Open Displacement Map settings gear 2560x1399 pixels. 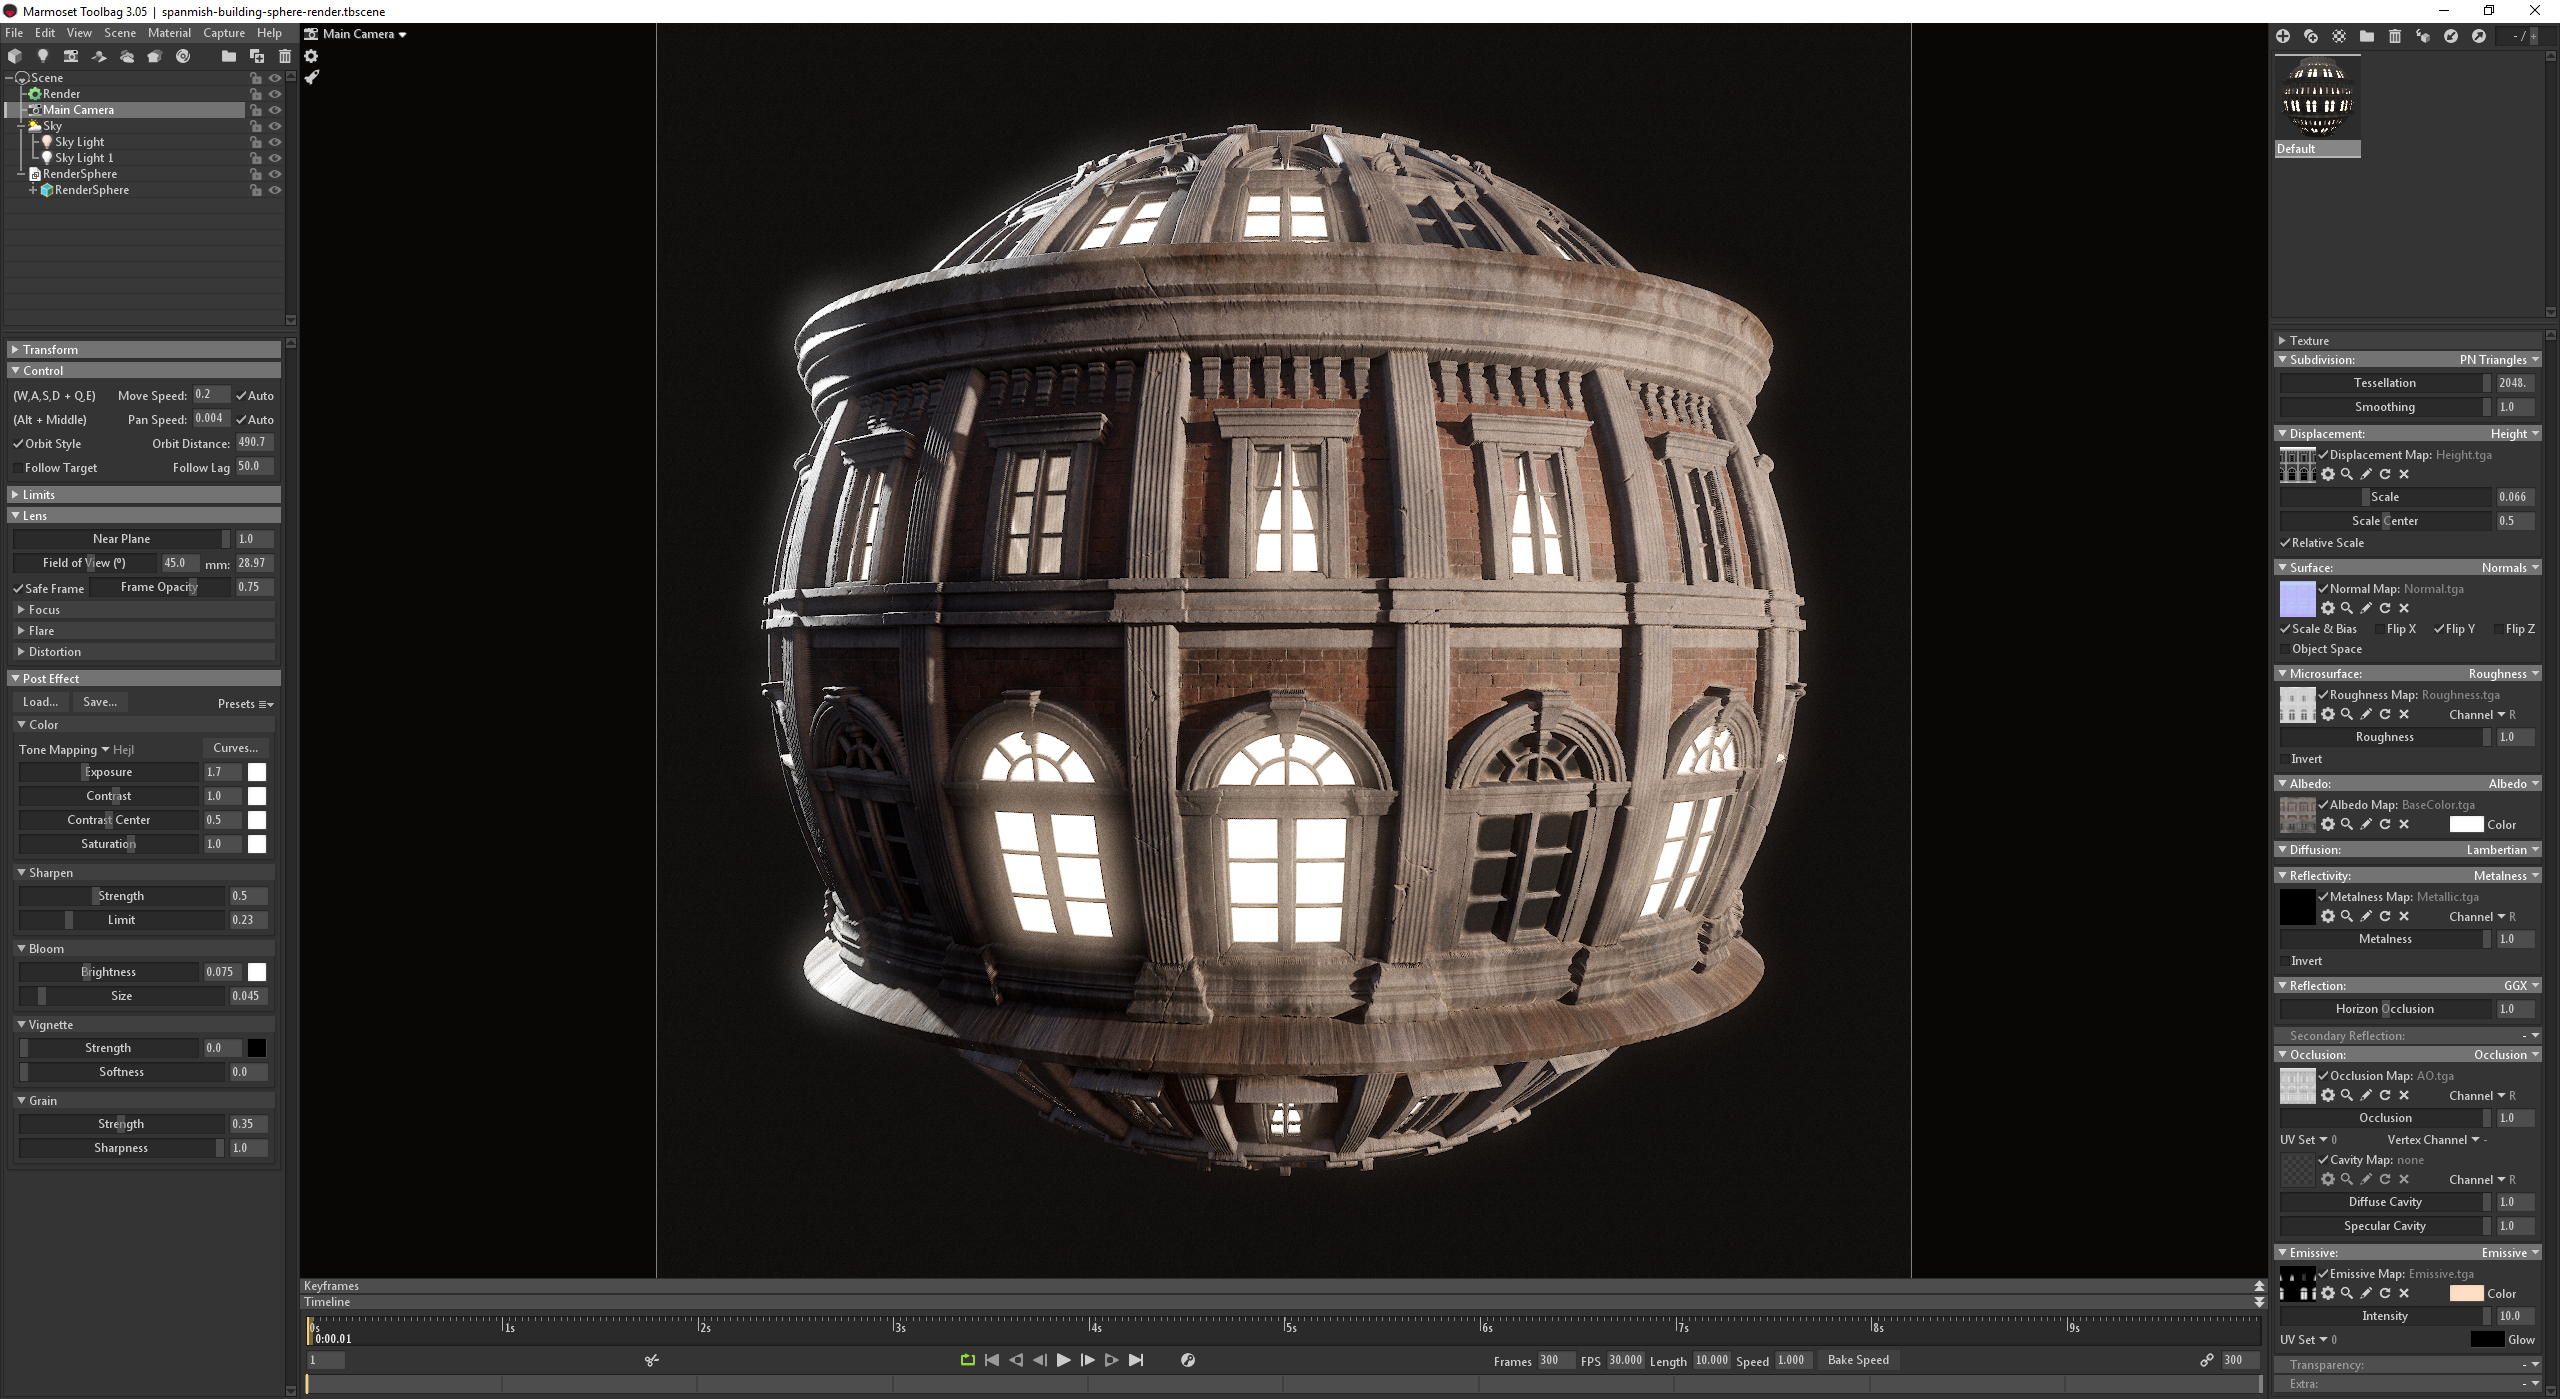[2328, 474]
